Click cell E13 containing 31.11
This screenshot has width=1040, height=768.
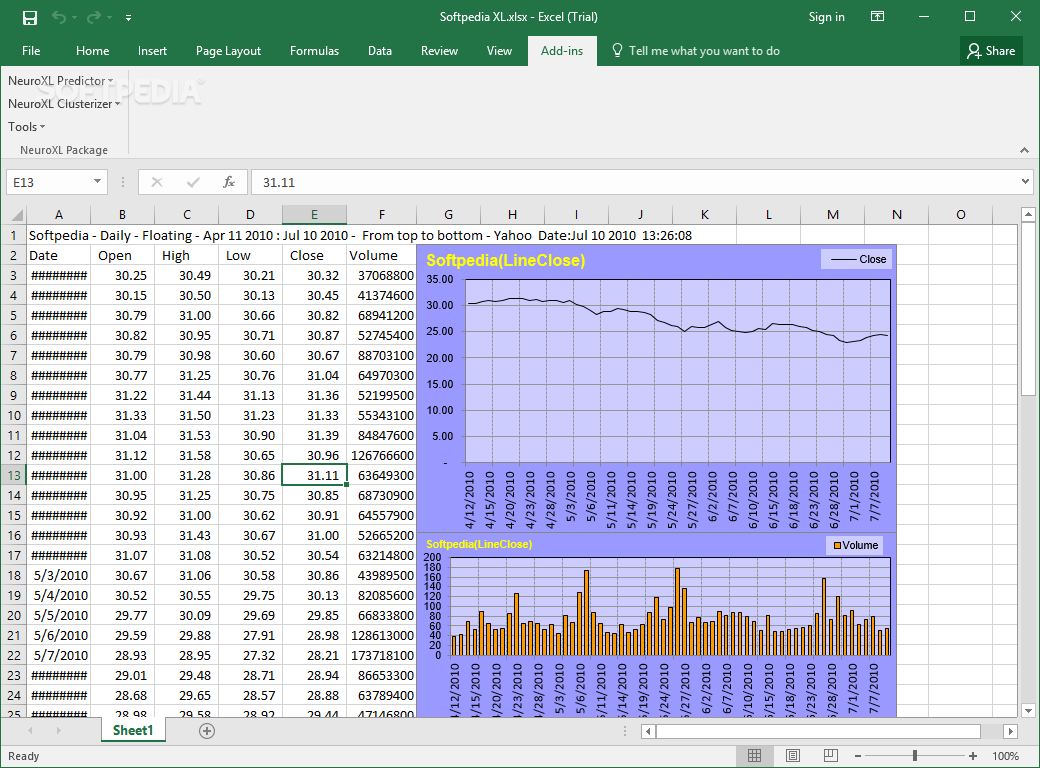314,476
